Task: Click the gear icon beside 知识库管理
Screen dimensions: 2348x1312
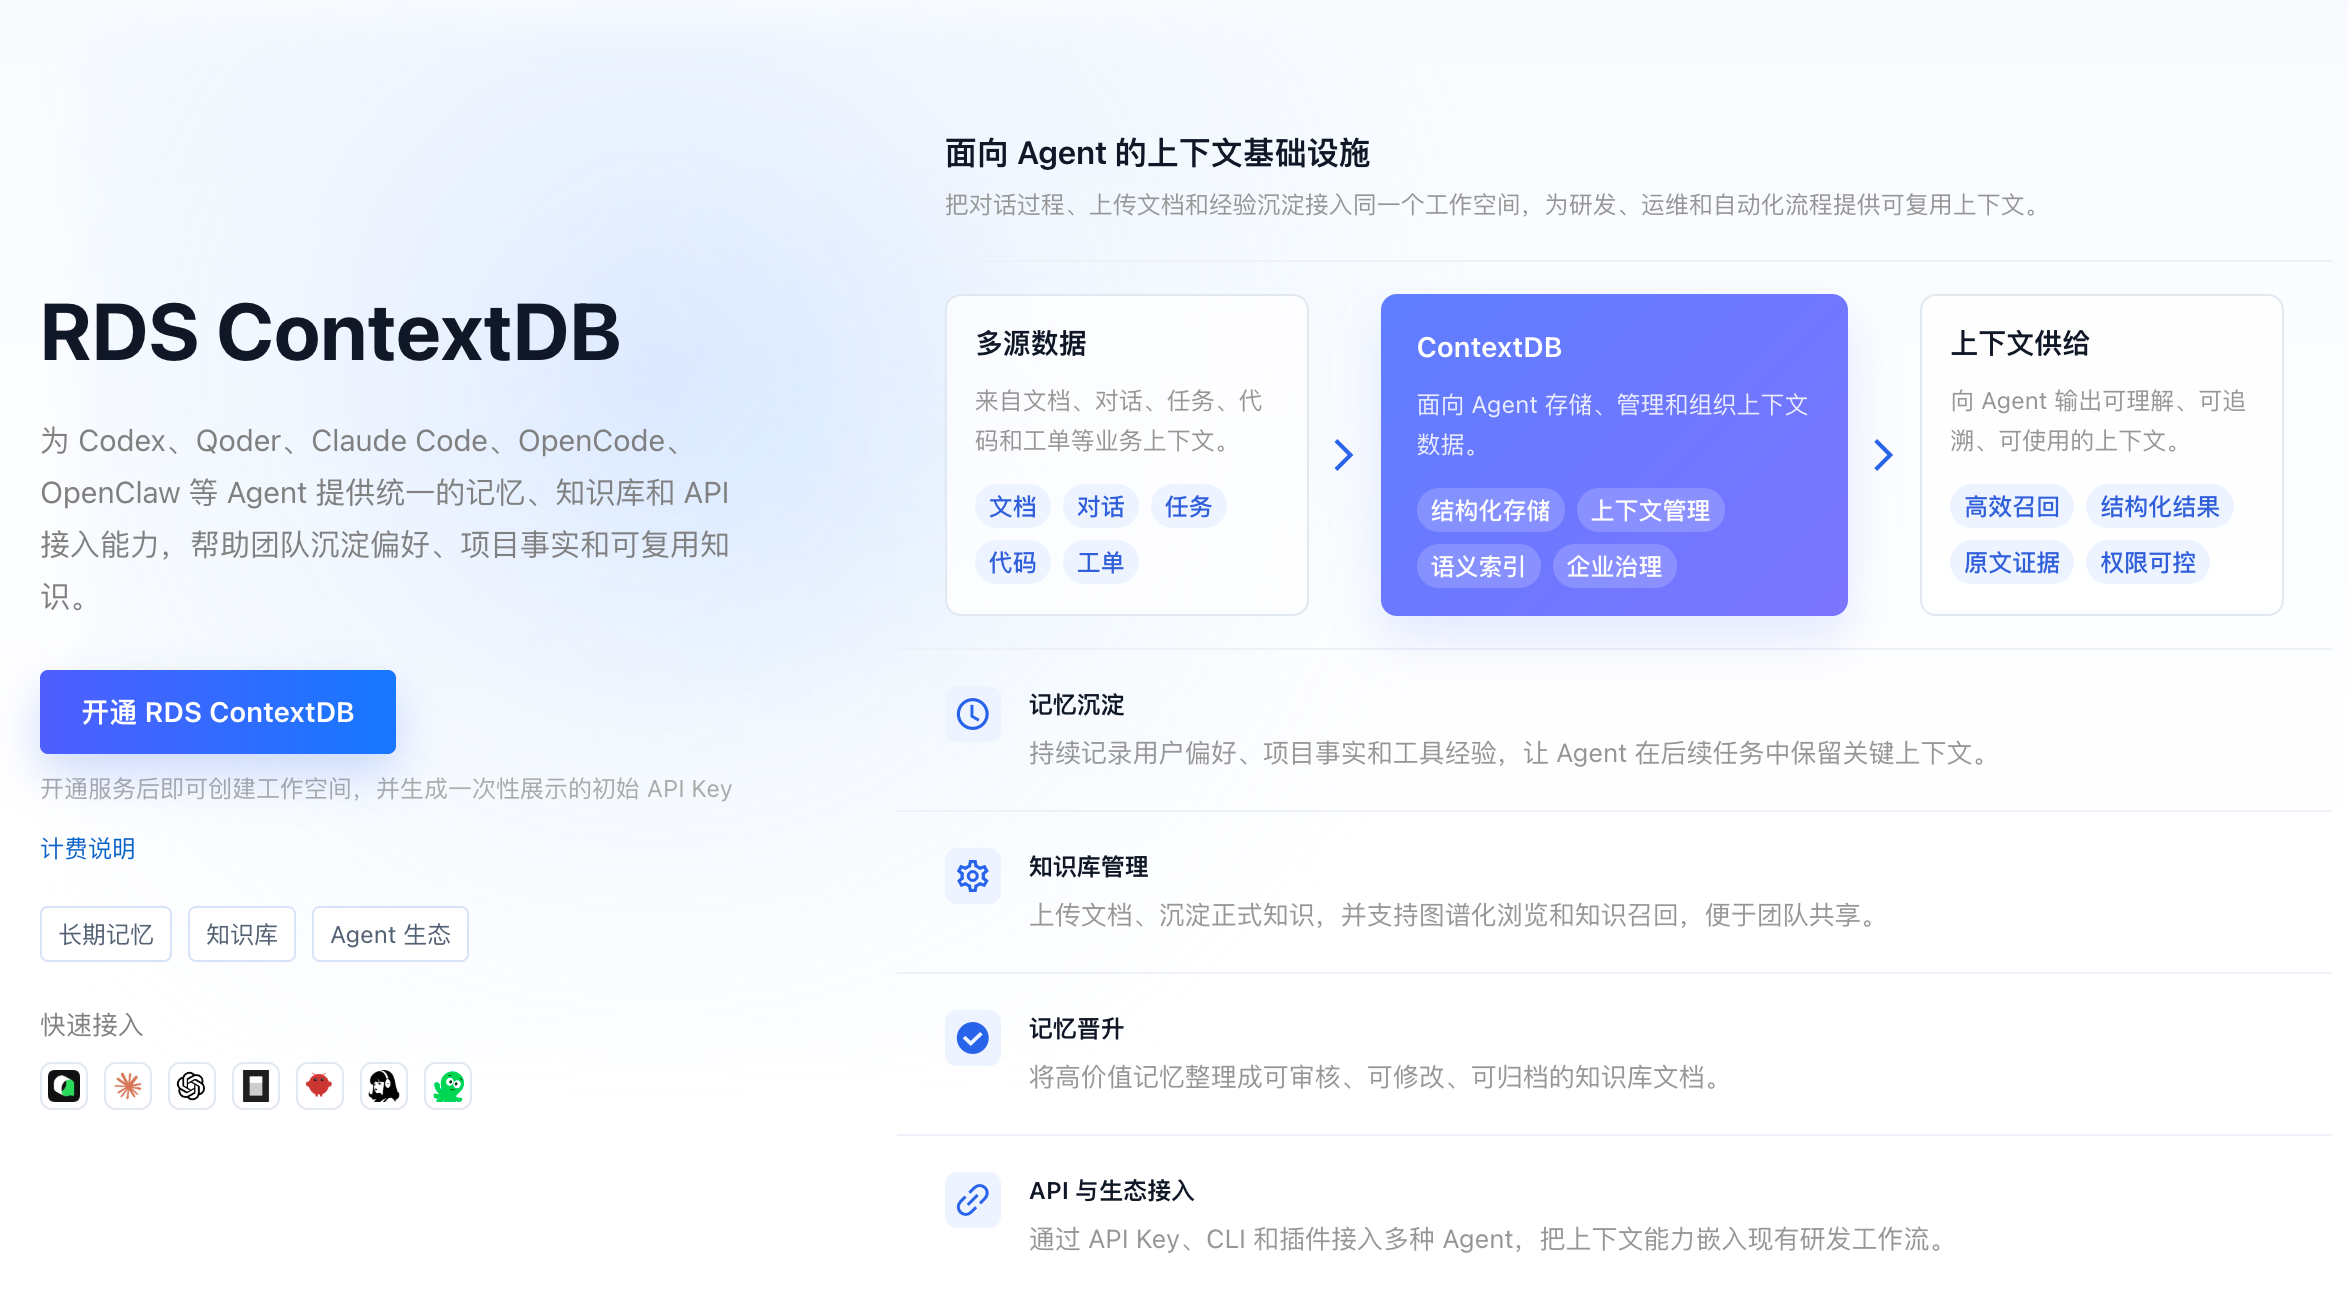Action: click(973, 876)
